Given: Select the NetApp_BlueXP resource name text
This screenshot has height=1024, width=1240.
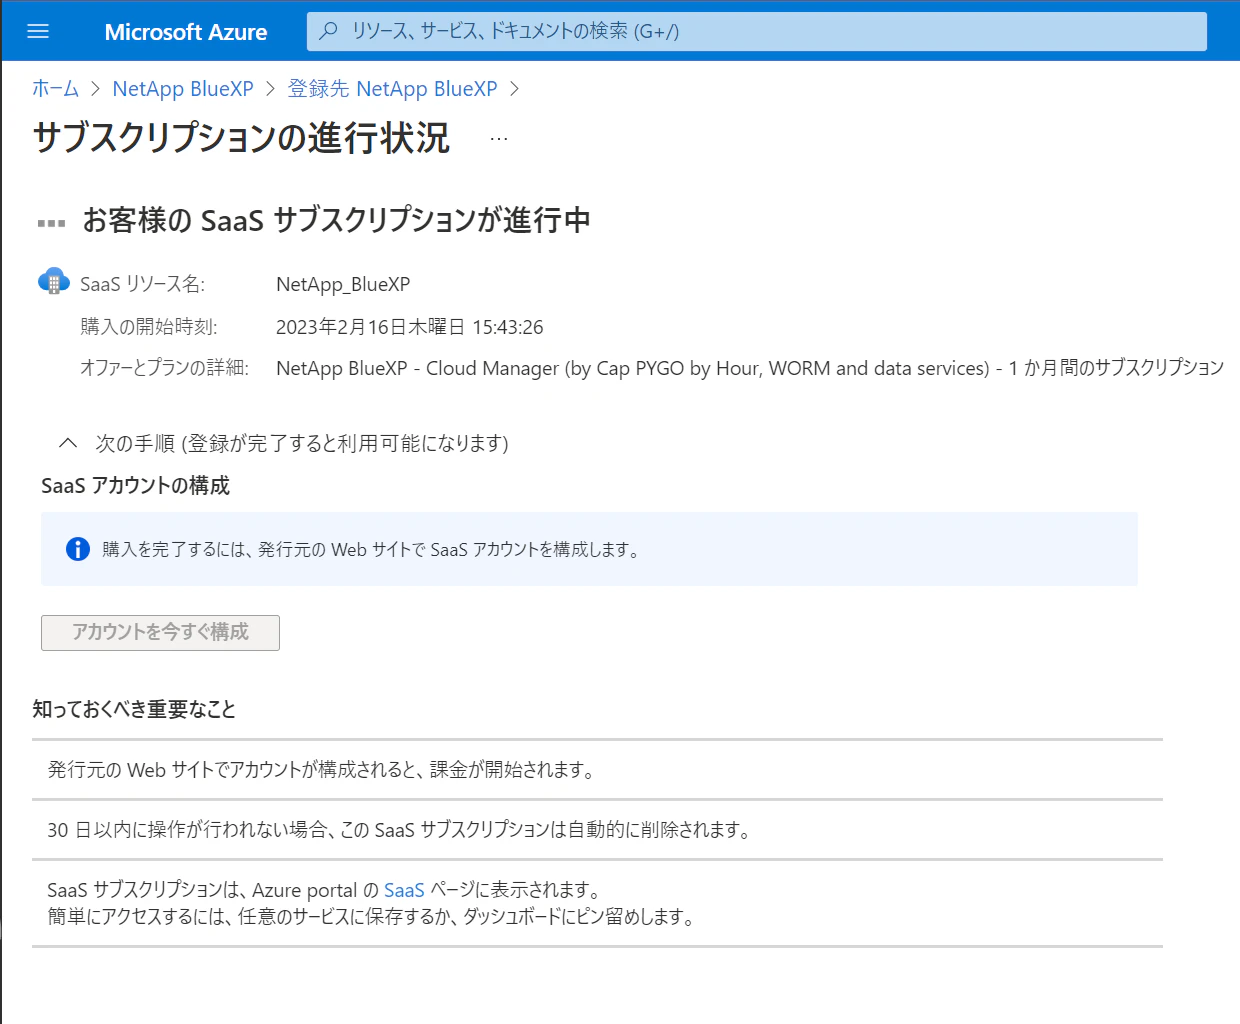Looking at the screenshot, I should tap(343, 284).
